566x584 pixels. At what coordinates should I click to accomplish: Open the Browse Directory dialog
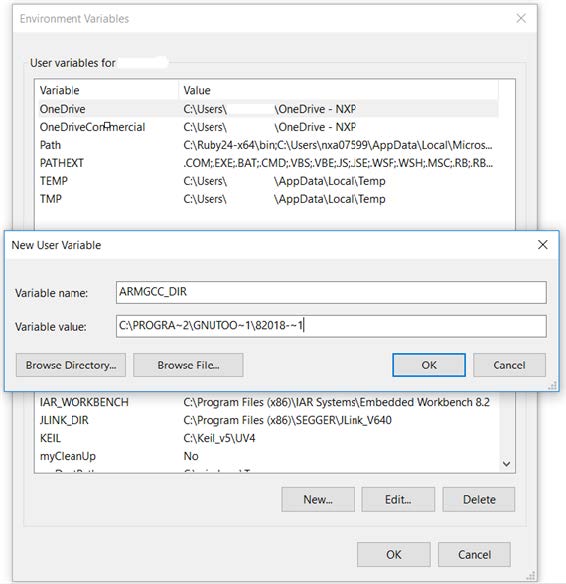(x=71, y=365)
